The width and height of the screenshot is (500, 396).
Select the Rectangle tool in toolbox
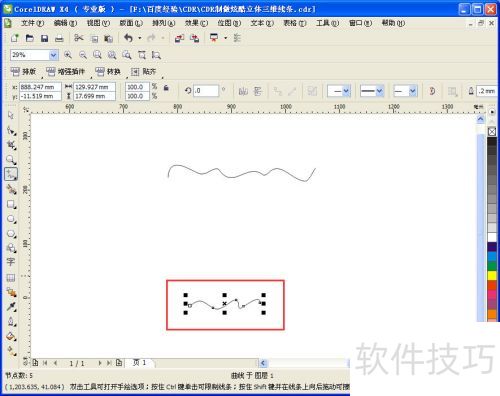[11, 204]
